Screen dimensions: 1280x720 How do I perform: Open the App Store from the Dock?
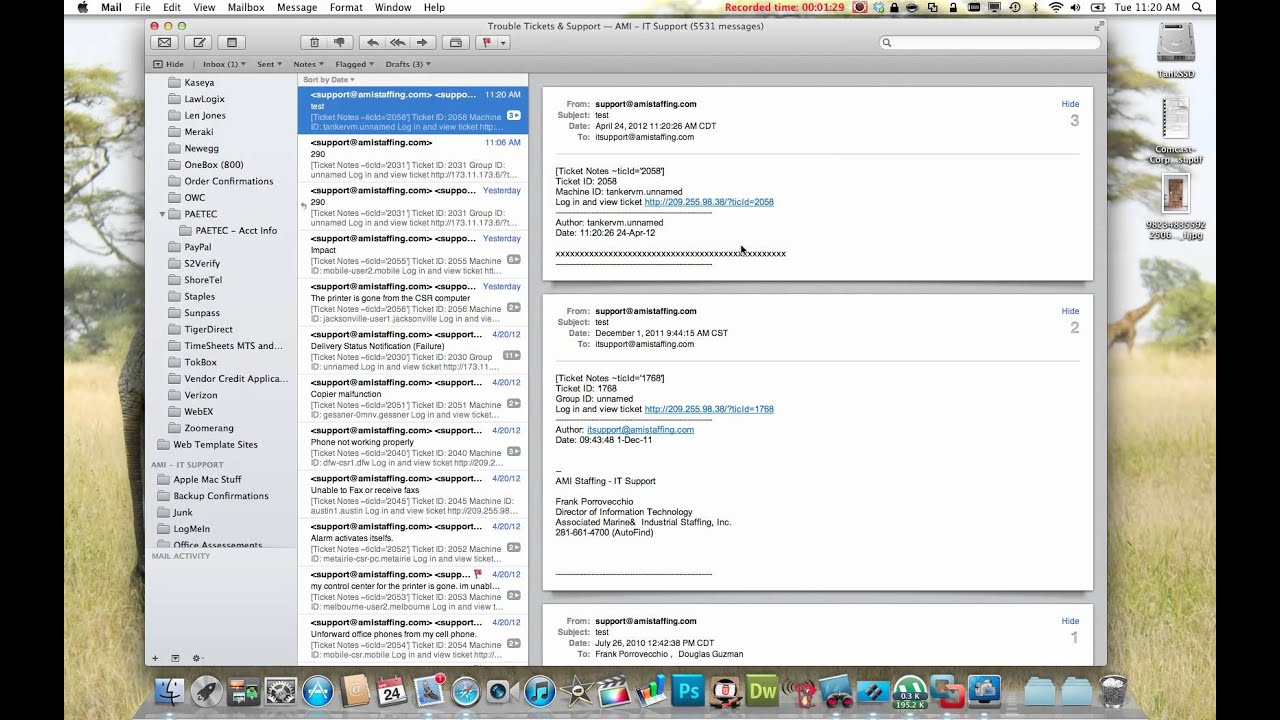318,691
